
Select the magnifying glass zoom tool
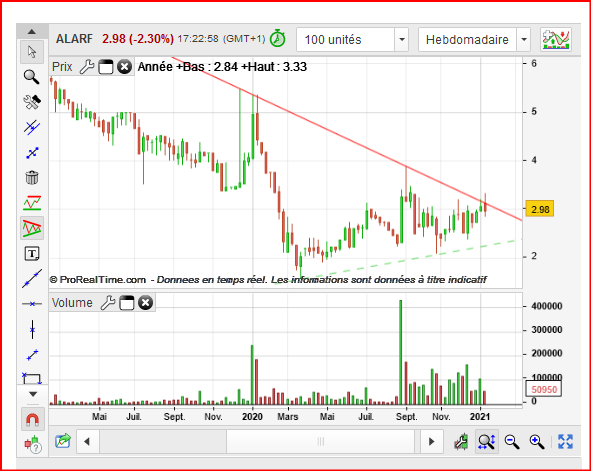pyautogui.click(x=32, y=76)
